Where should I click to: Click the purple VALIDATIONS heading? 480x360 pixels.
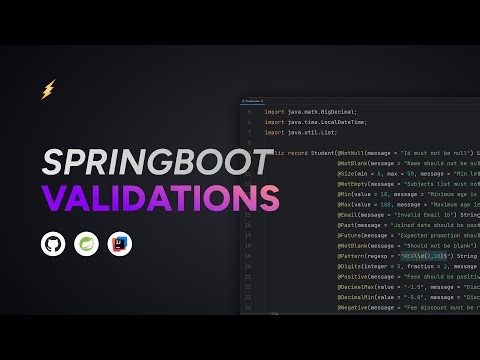tap(161, 198)
